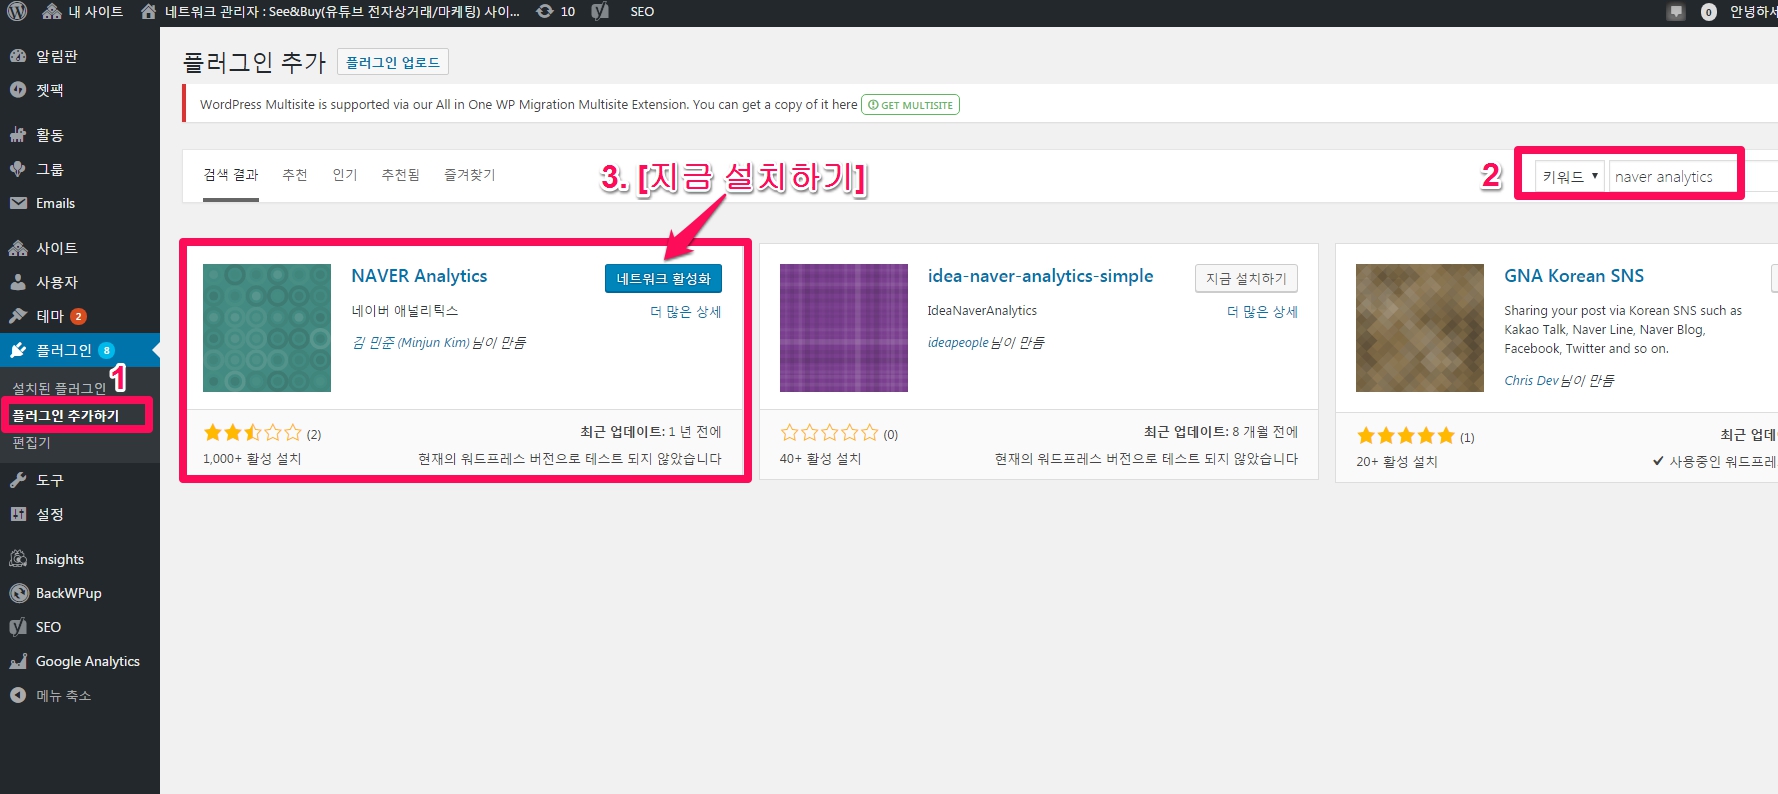Image resolution: width=1778 pixels, height=794 pixels.
Task: Open idea-naver-analytics-simple title link
Action: coord(1040,276)
